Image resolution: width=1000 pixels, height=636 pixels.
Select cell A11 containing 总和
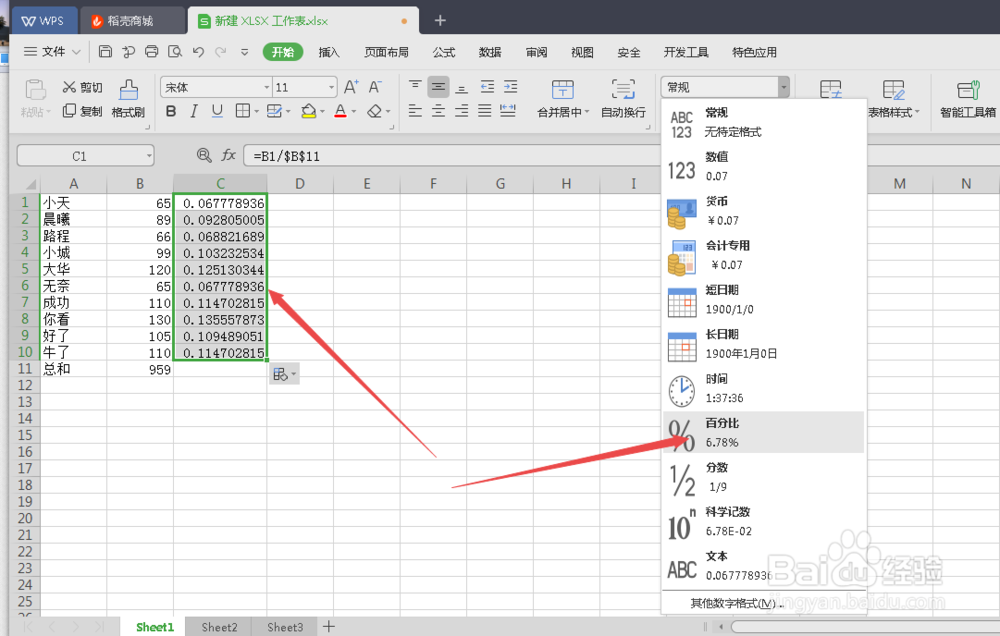click(73, 369)
